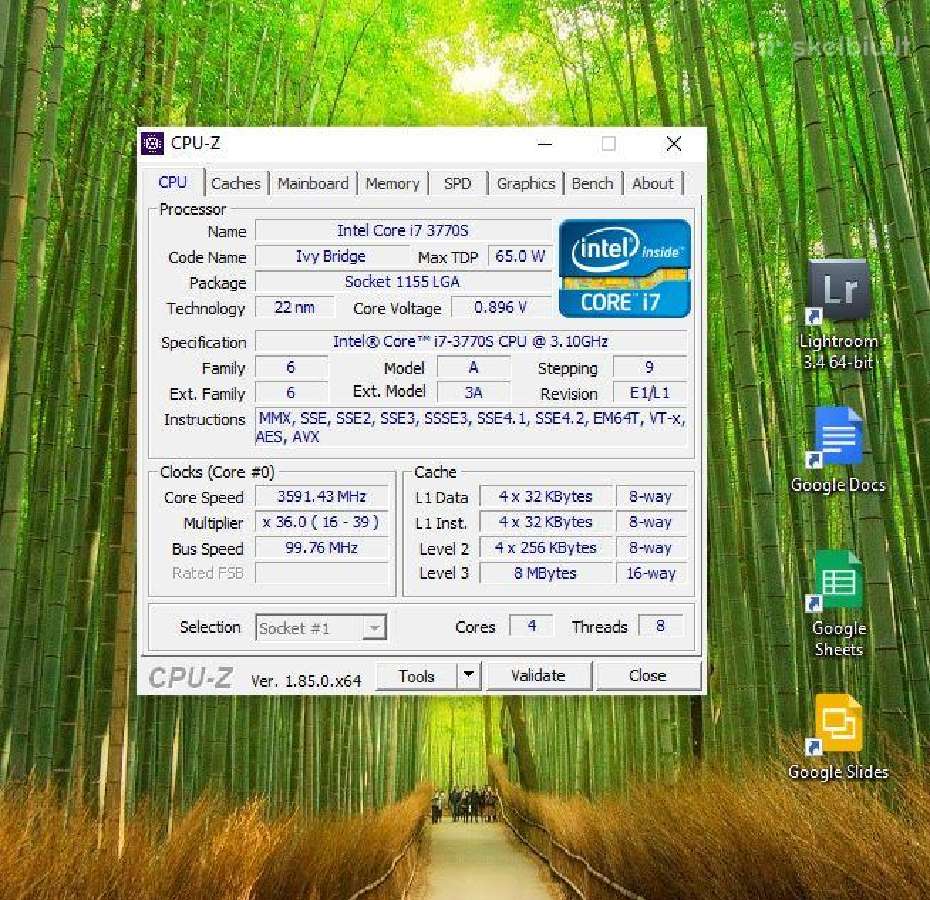Viewport: 930px width, 900px height.
Task: Close CPU-Z with the X button
Action: point(674,143)
